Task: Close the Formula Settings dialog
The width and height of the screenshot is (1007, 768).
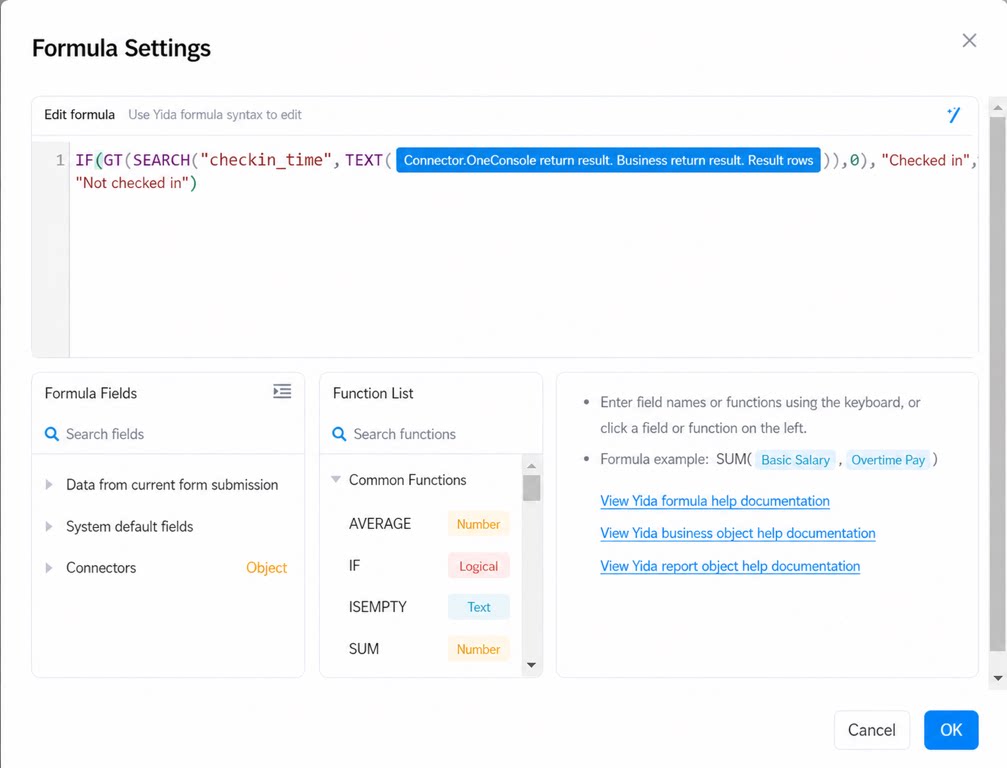Action: pos(969,40)
